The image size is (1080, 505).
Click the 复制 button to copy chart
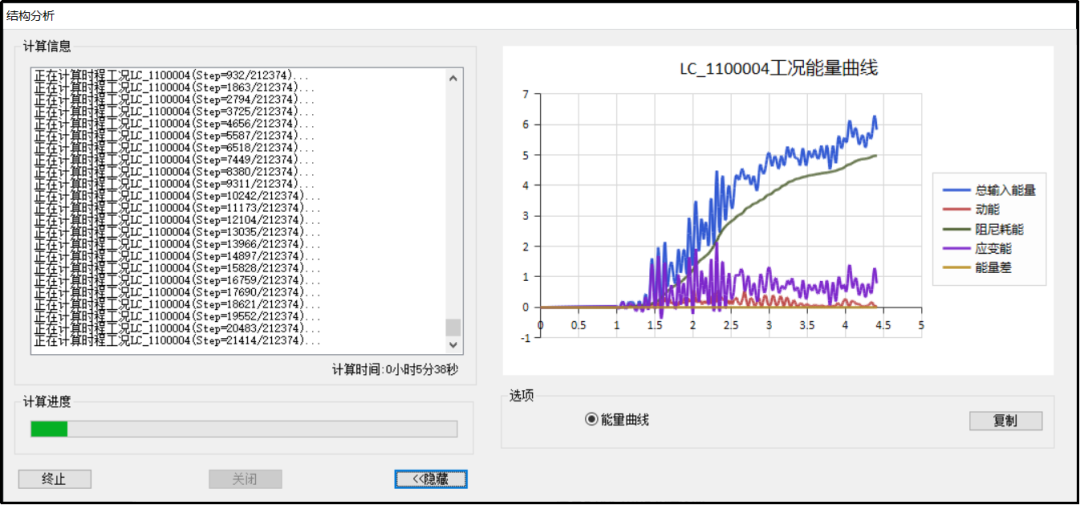coord(1006,421)
